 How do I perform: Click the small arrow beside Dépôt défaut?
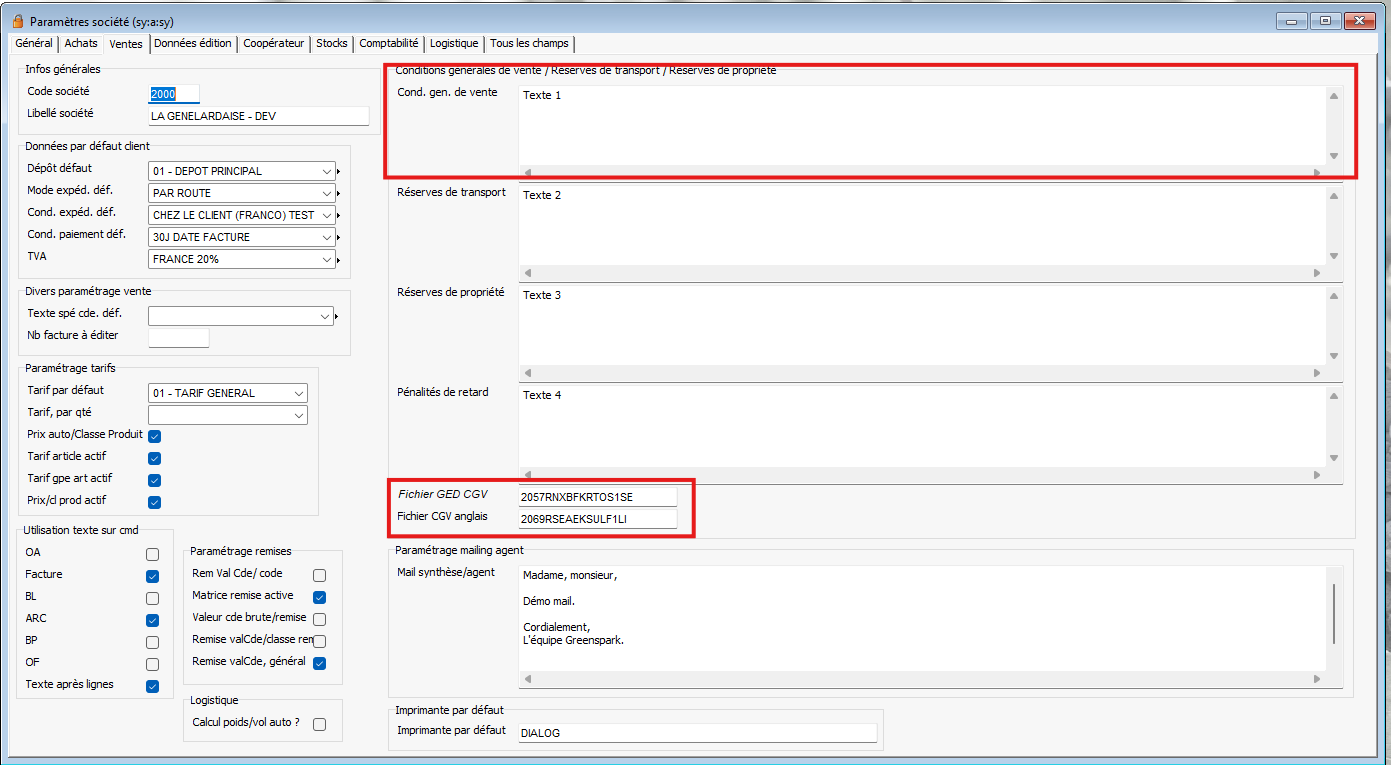pos(339,172)
